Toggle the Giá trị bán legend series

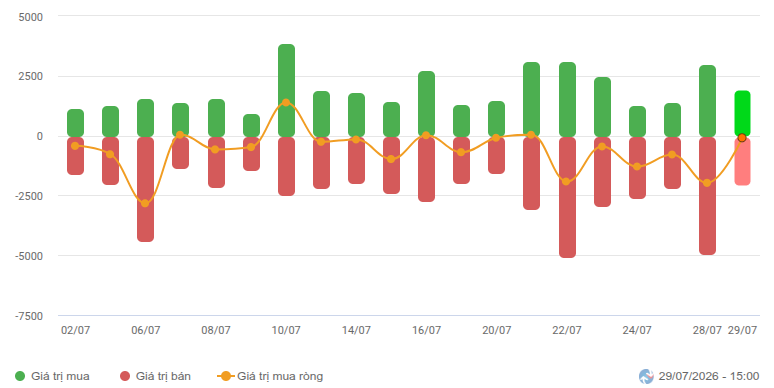tap(155, 376)
